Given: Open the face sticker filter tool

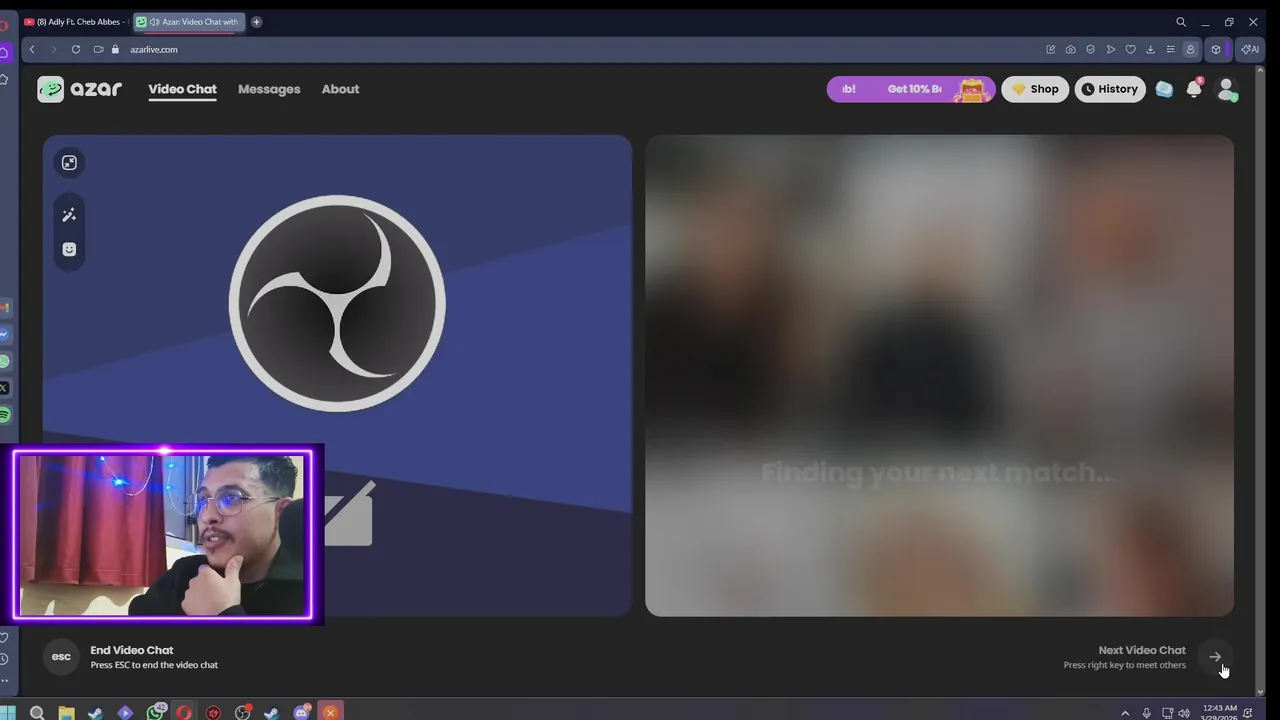Looking at the screenshot, I should (69, 249).
